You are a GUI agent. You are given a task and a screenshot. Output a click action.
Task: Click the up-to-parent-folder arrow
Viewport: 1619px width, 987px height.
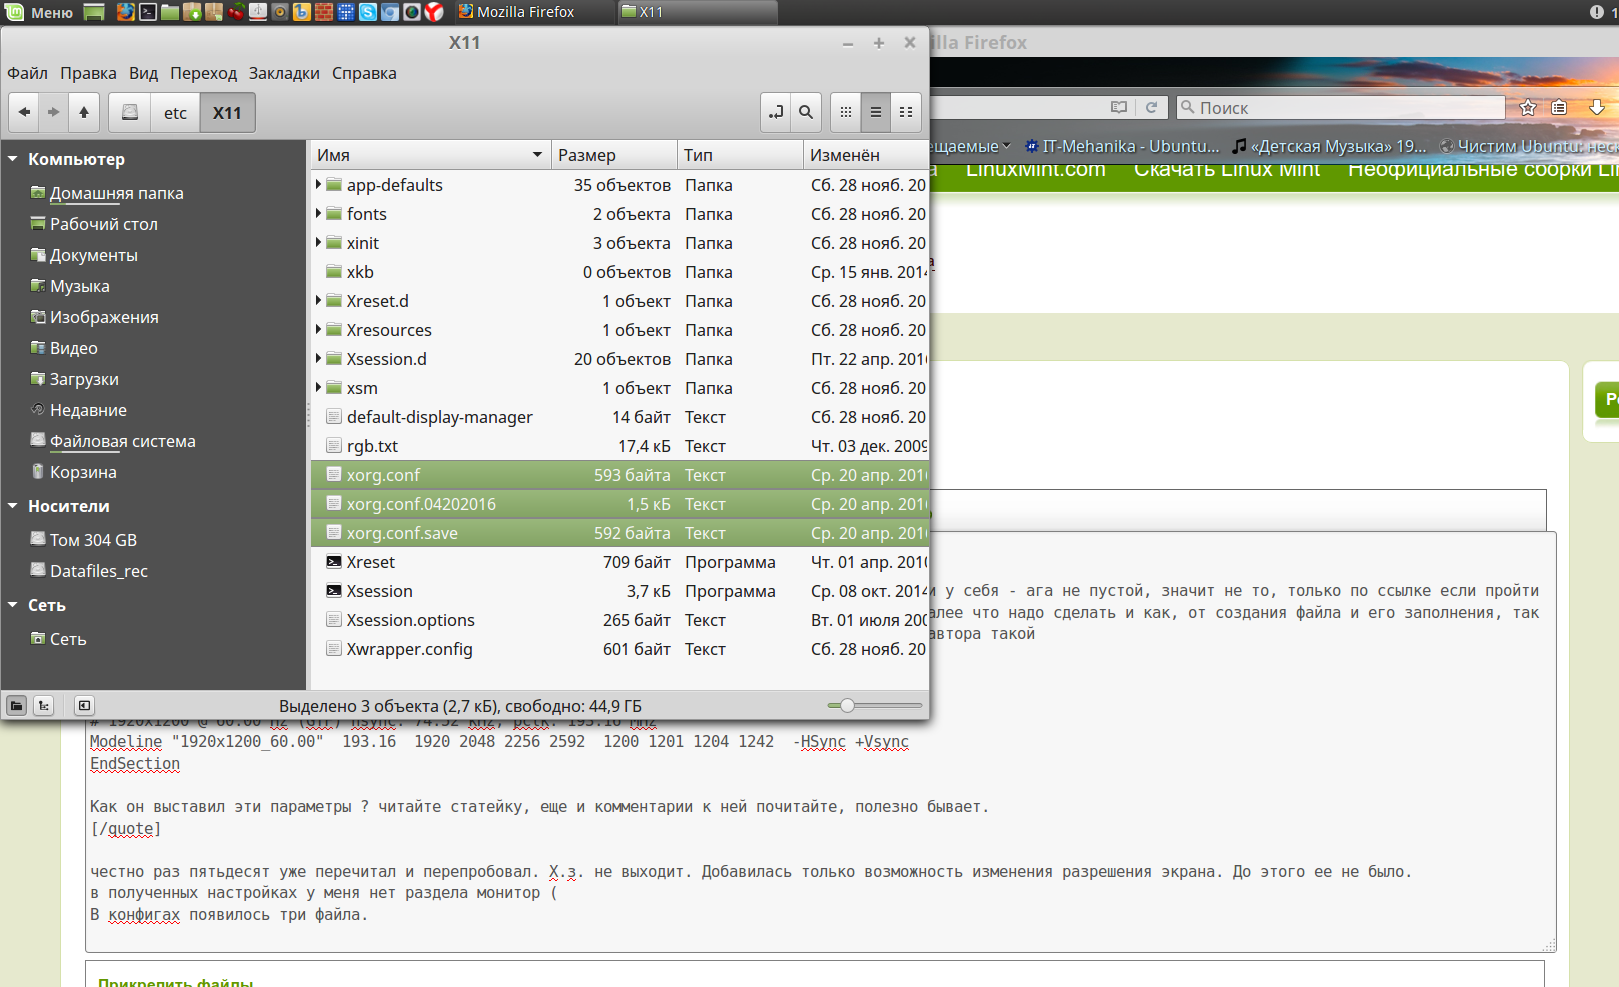[84, 113]
